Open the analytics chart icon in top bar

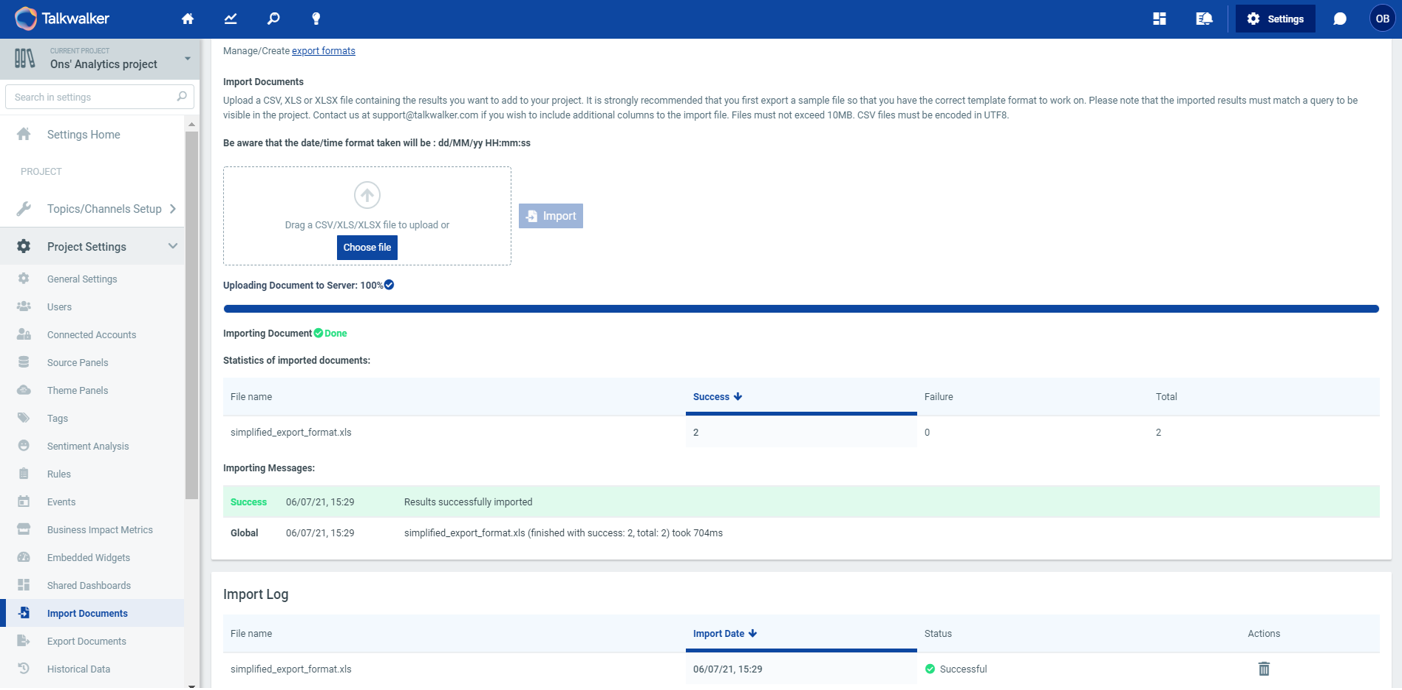pos(231,19)
